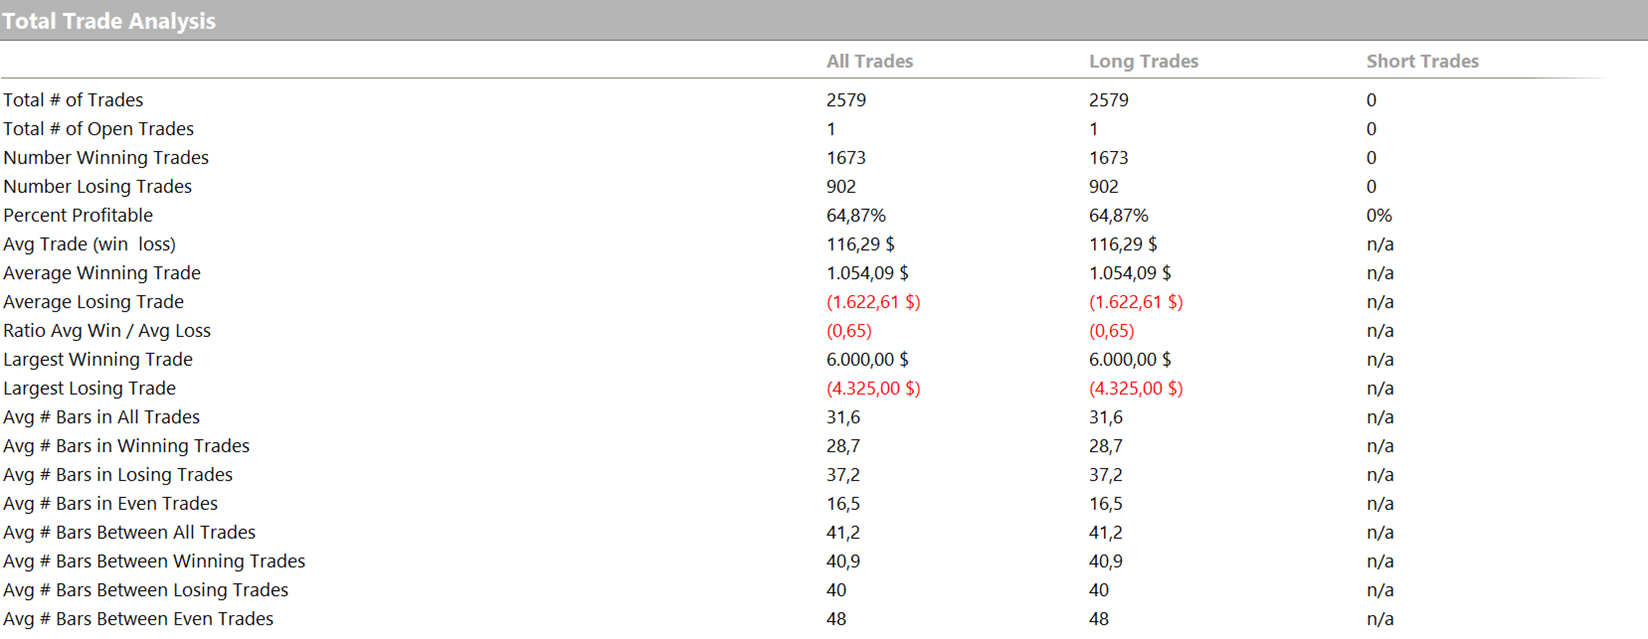Select the Long Trades column header

(1143, 61)
